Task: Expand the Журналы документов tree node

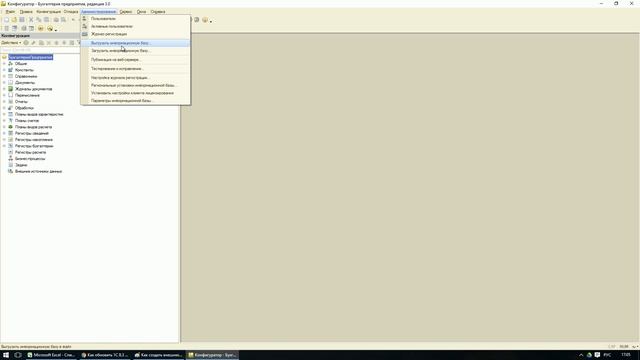Action: click(x=4, y=89)
